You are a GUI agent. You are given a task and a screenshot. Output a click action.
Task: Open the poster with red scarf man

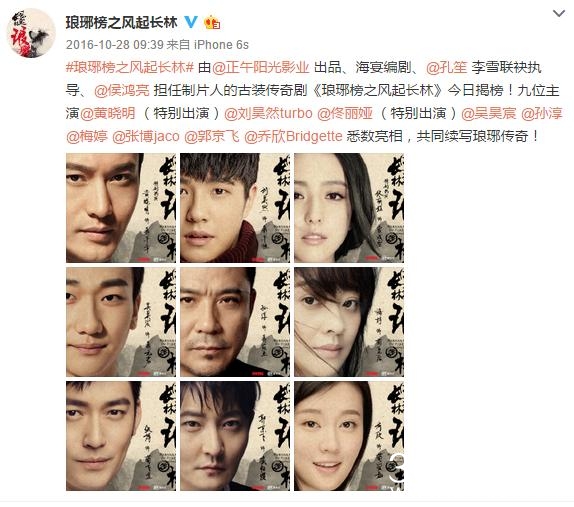(235, 208)
